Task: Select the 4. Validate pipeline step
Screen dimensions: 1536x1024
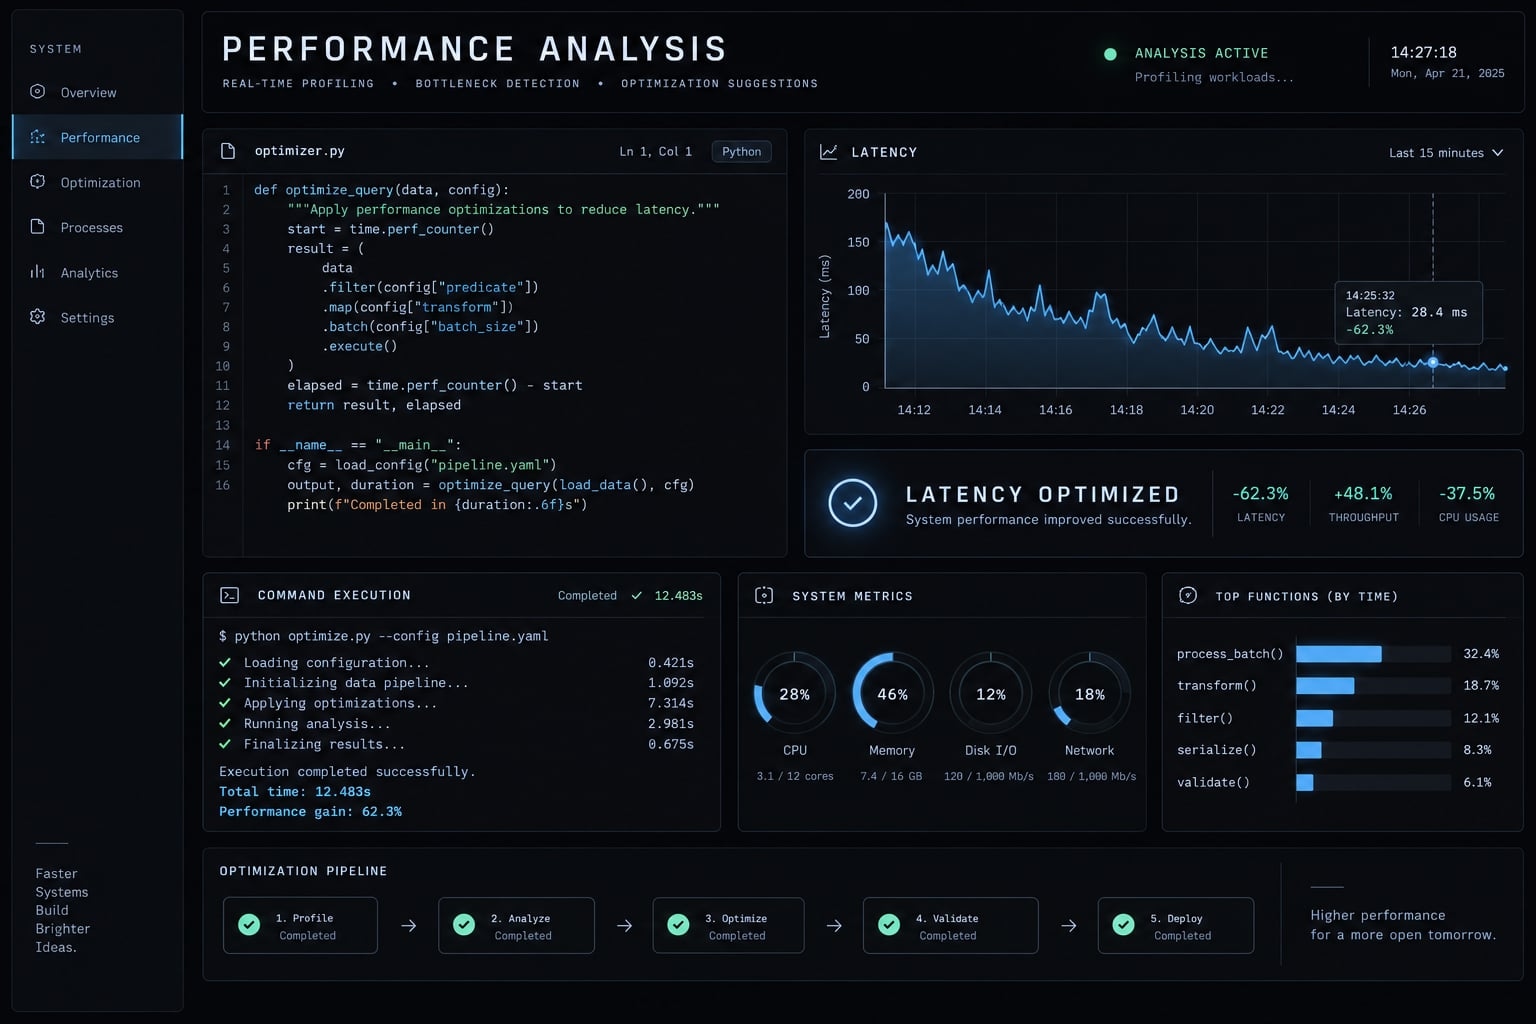Action: point(950,925)
